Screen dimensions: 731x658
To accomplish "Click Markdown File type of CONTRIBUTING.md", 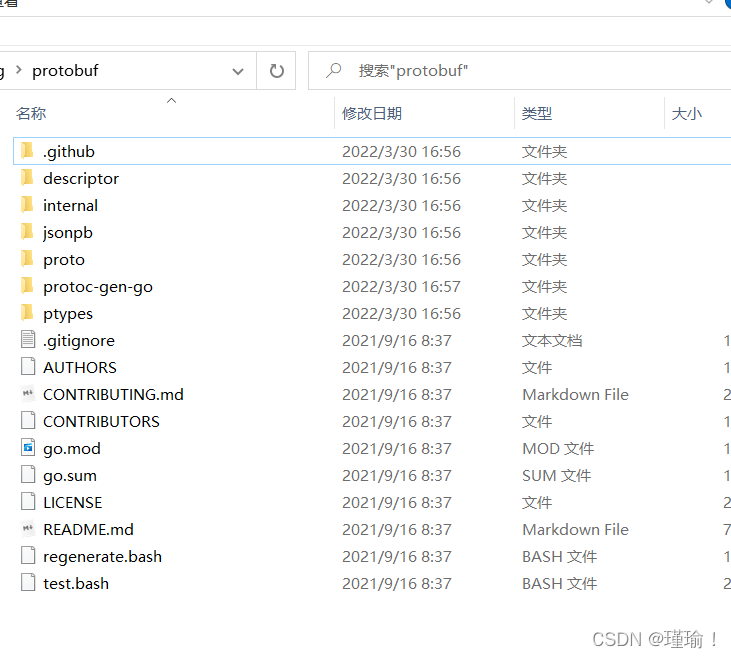I will tap(575, 395).
